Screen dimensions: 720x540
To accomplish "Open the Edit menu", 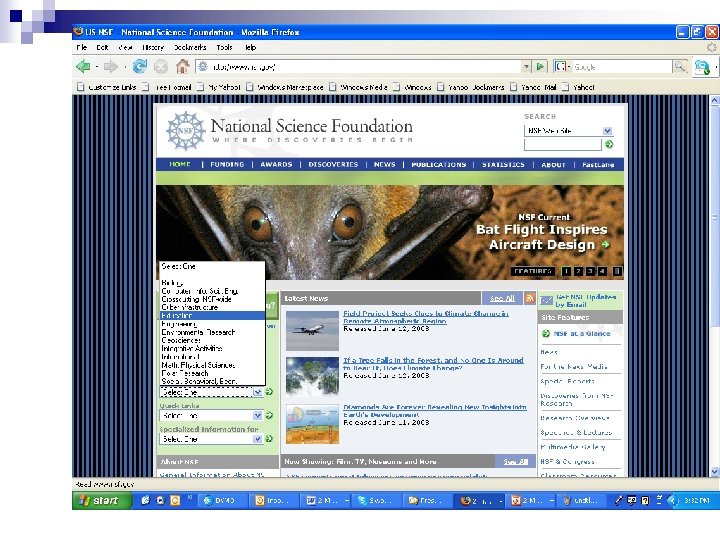I will pyautogui.click(x=102, y=47).
